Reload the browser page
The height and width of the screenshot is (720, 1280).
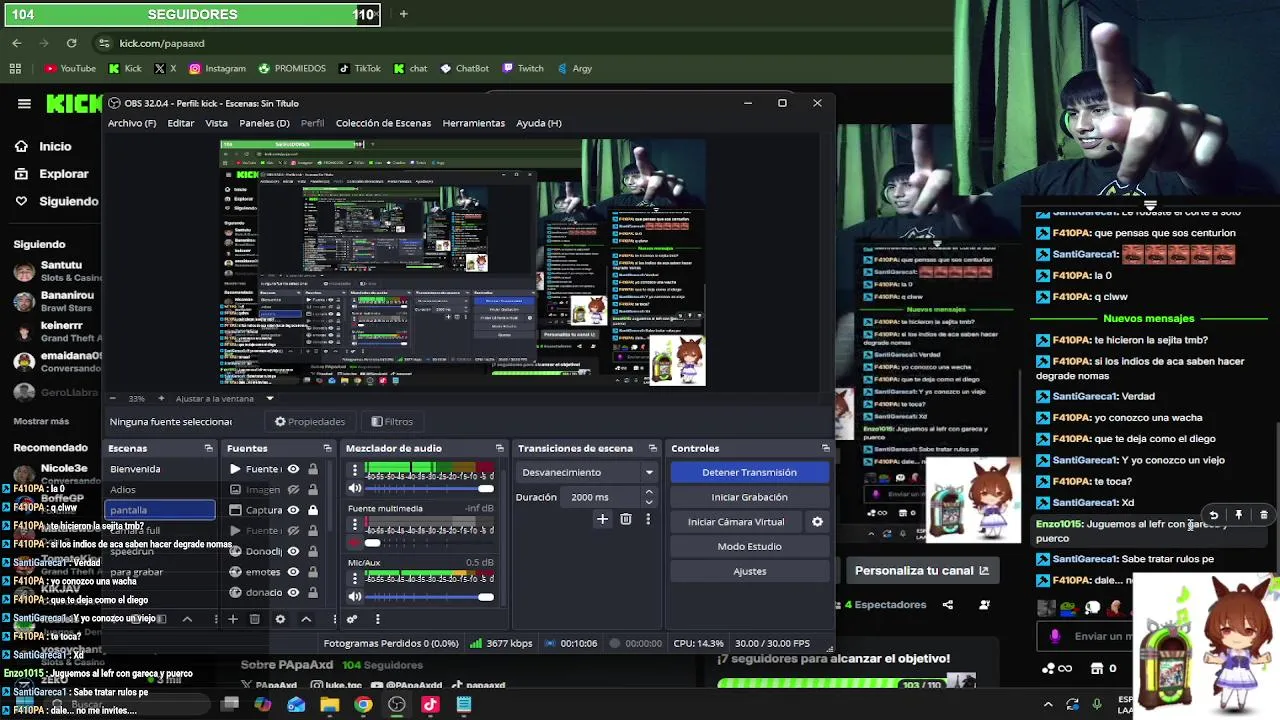click(x=71, y=43)
